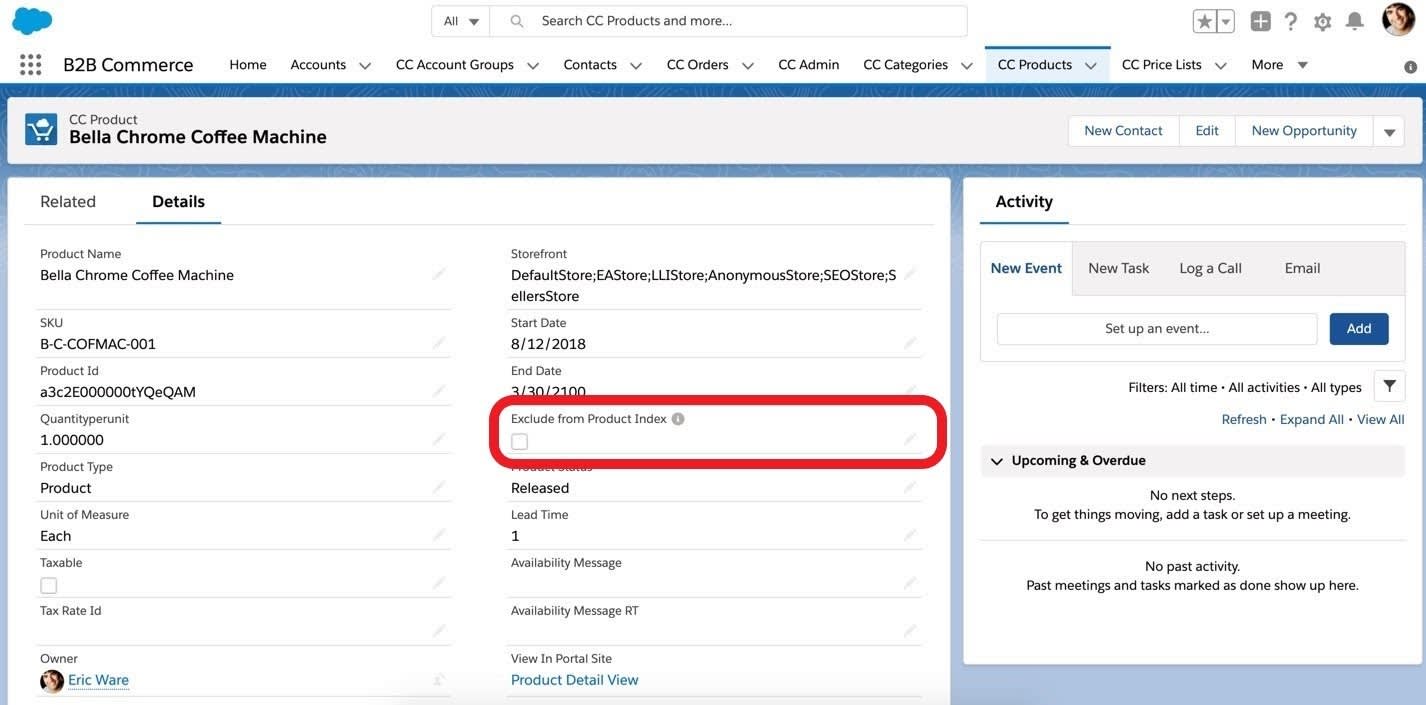Open the CC Admin tab
This screenshot has width=1426, height=705.
pyautogui.click(x=809, y=65)
